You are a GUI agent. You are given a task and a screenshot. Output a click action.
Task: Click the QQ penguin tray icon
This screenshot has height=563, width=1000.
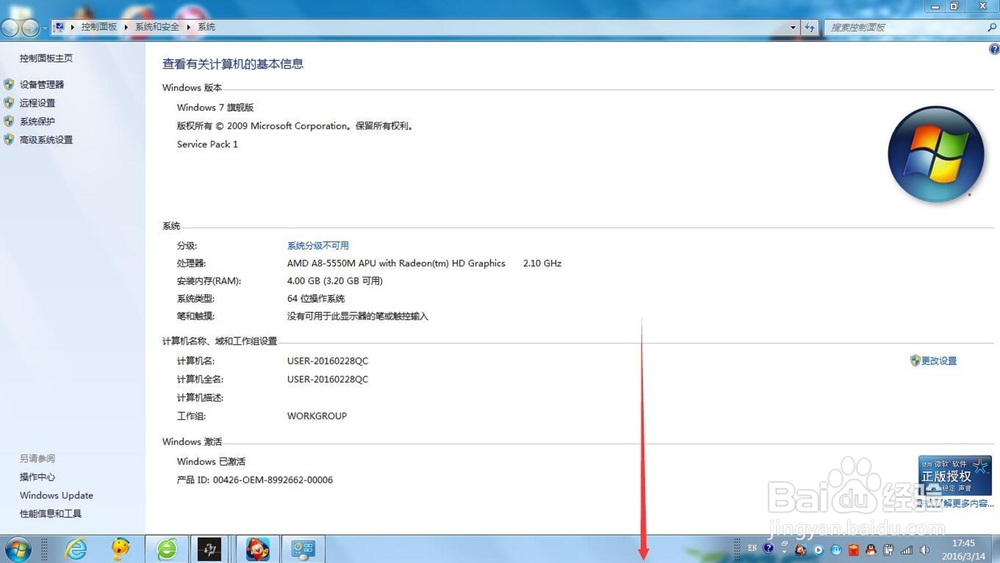click(871, 550)
